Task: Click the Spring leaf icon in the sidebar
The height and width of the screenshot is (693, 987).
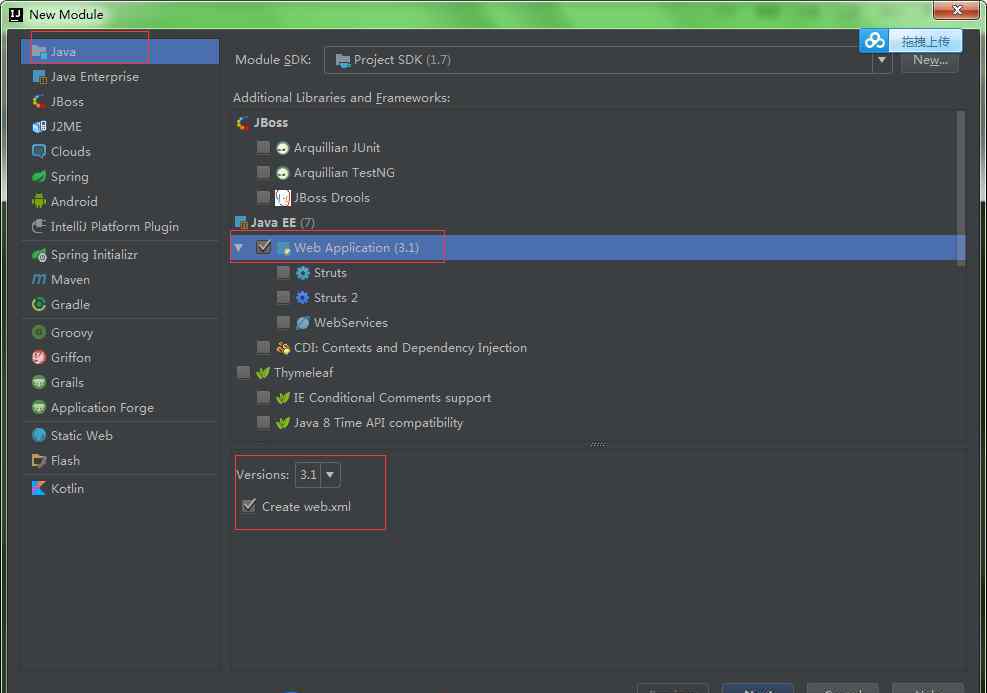Action: point(39,177)
